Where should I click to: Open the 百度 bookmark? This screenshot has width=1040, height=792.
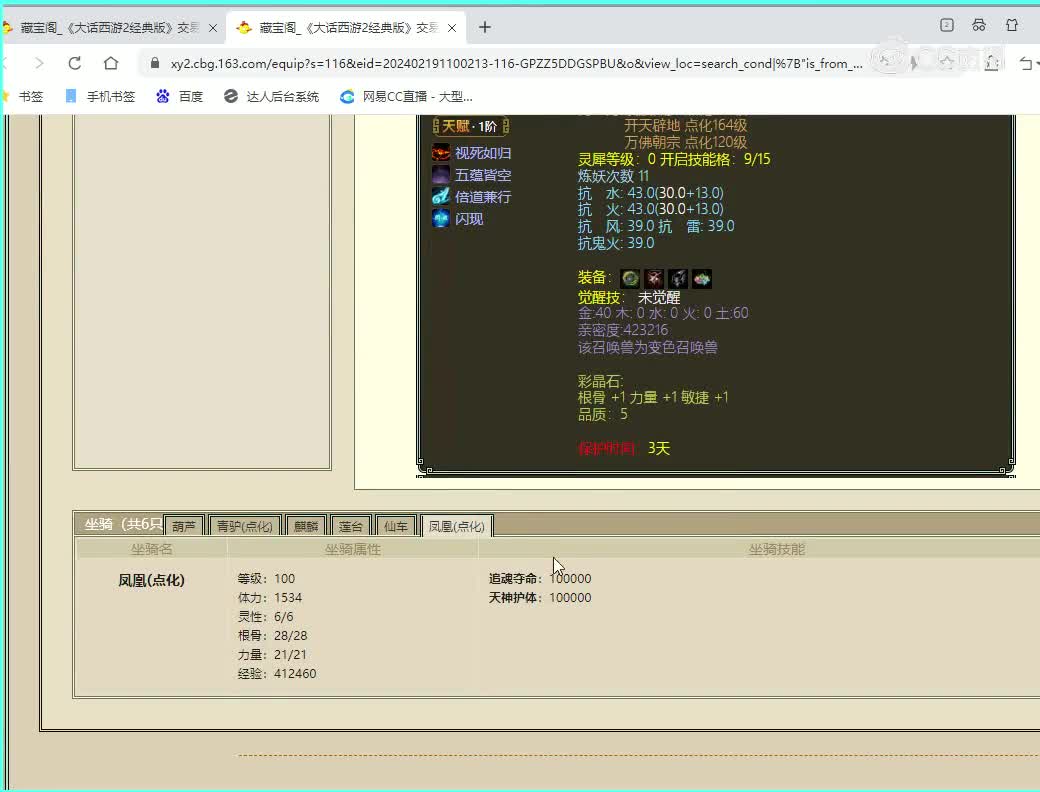click(179, 97)
